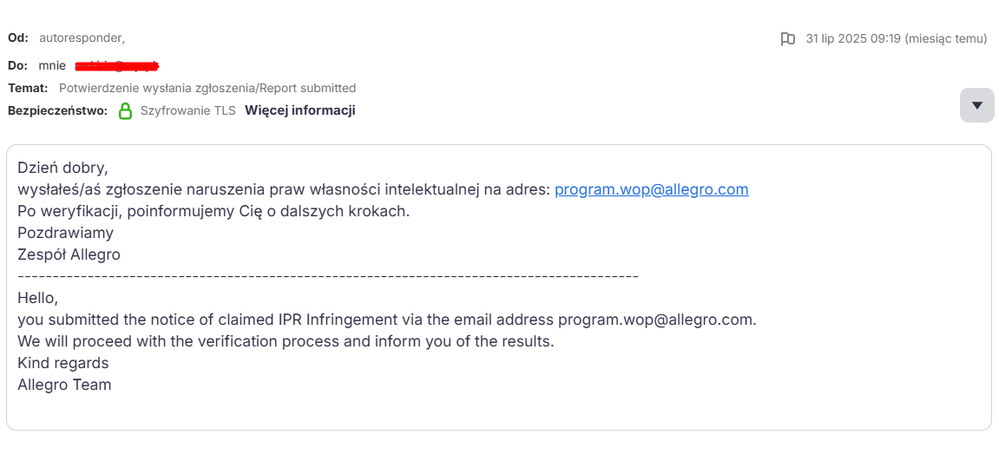999x456 pixels.
Task: Flag this message with the flag icon
Action: coord(787,39)
